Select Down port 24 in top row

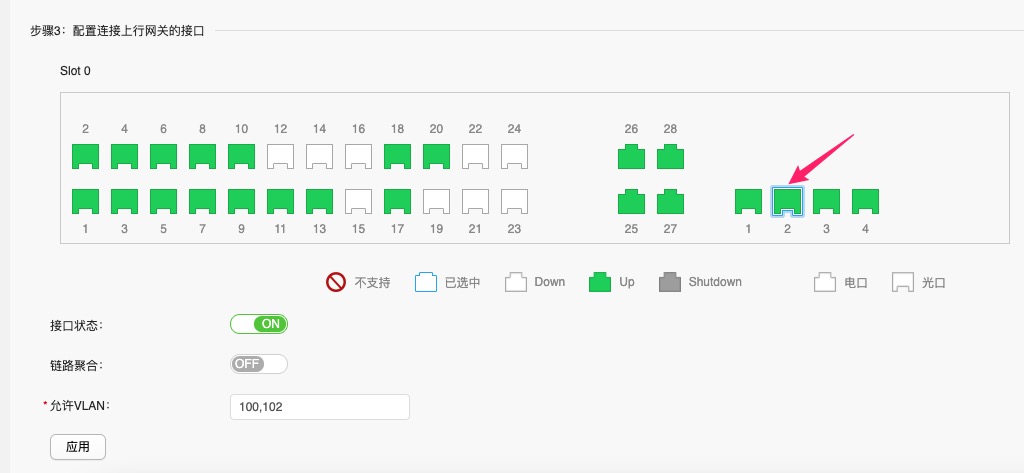[x=514, y=156]
